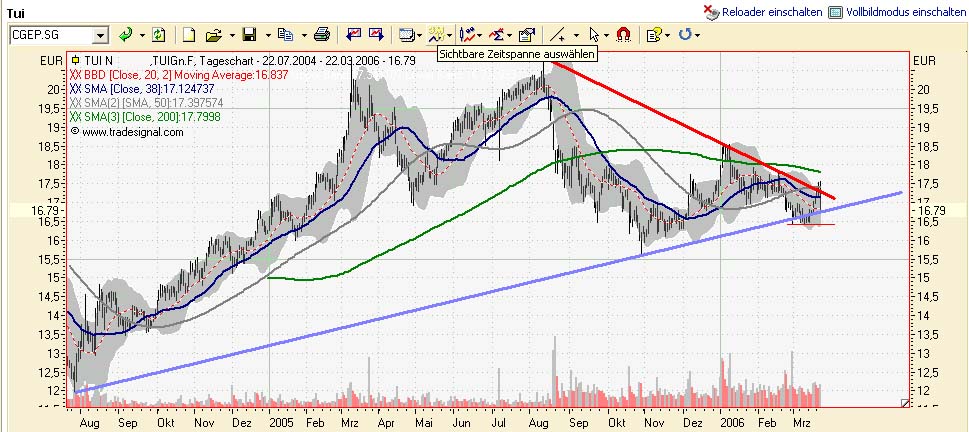Click the 2006 label on the time axis

732,424
